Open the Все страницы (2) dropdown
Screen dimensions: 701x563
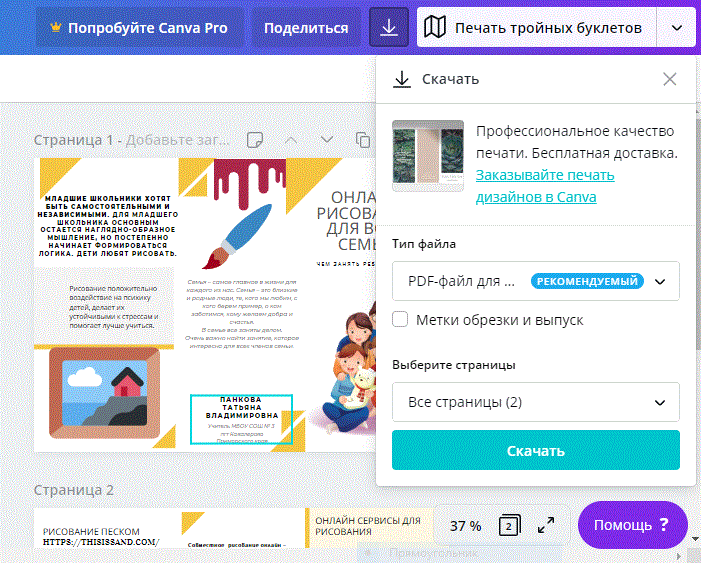[536, 402]
